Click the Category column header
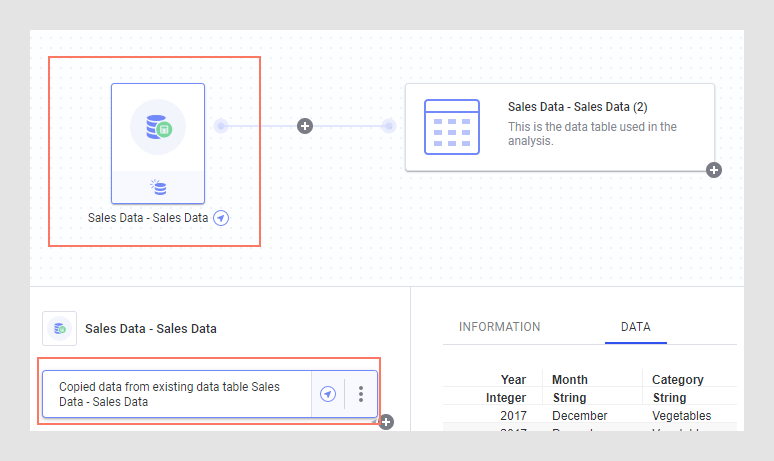This screenshot has width=774, height=461. coord(678,380)
